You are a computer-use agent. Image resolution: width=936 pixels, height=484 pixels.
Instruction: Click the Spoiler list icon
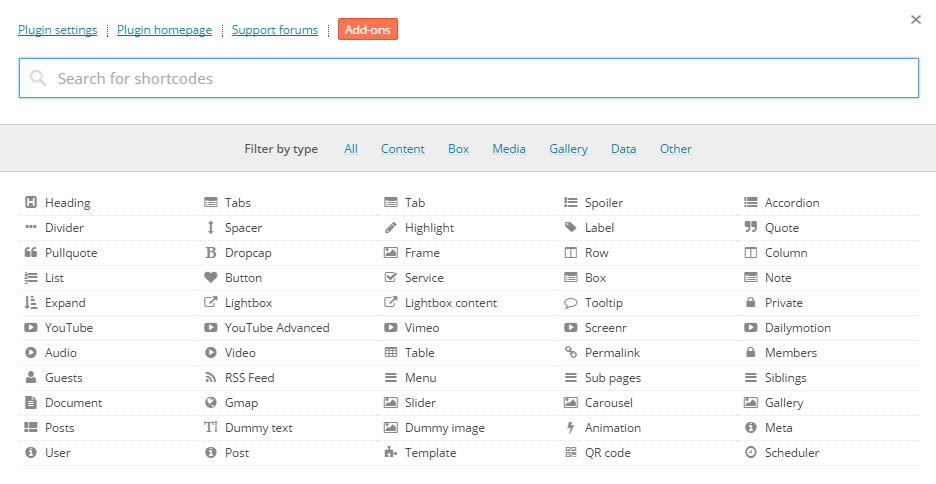[571, 202]
